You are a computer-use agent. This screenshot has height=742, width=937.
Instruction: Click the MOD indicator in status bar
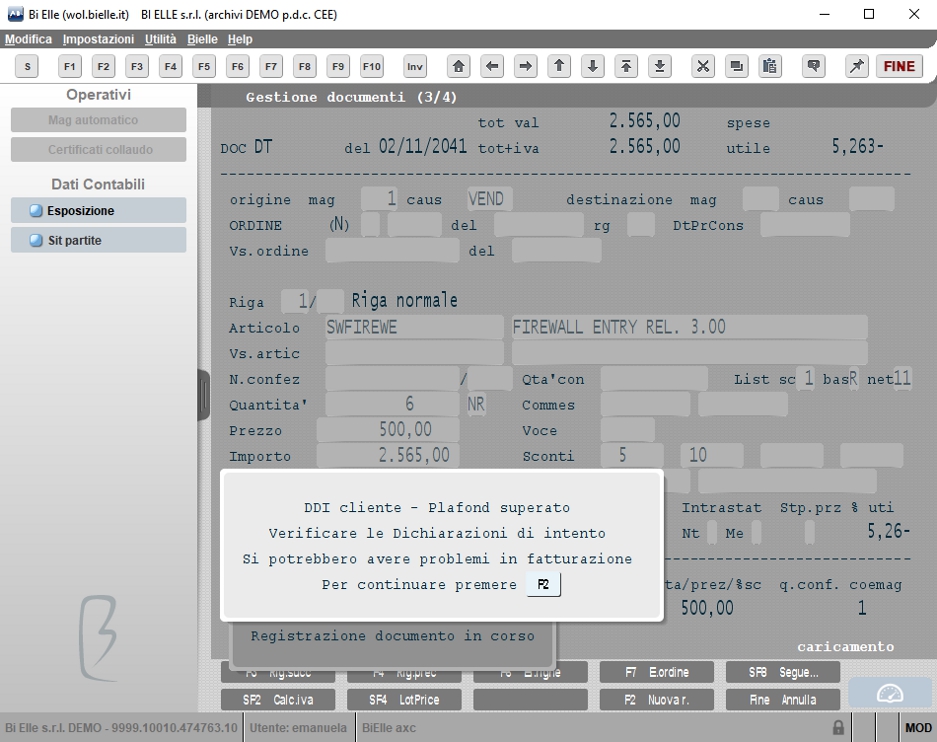click(x=918, y=728)
